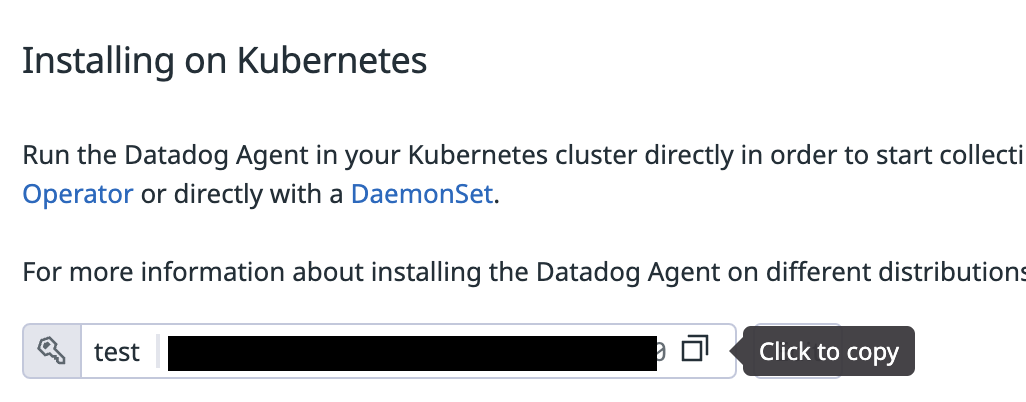Click the word 'Kubernetes' in the heading
The image size is (1026, 402).
332,60
